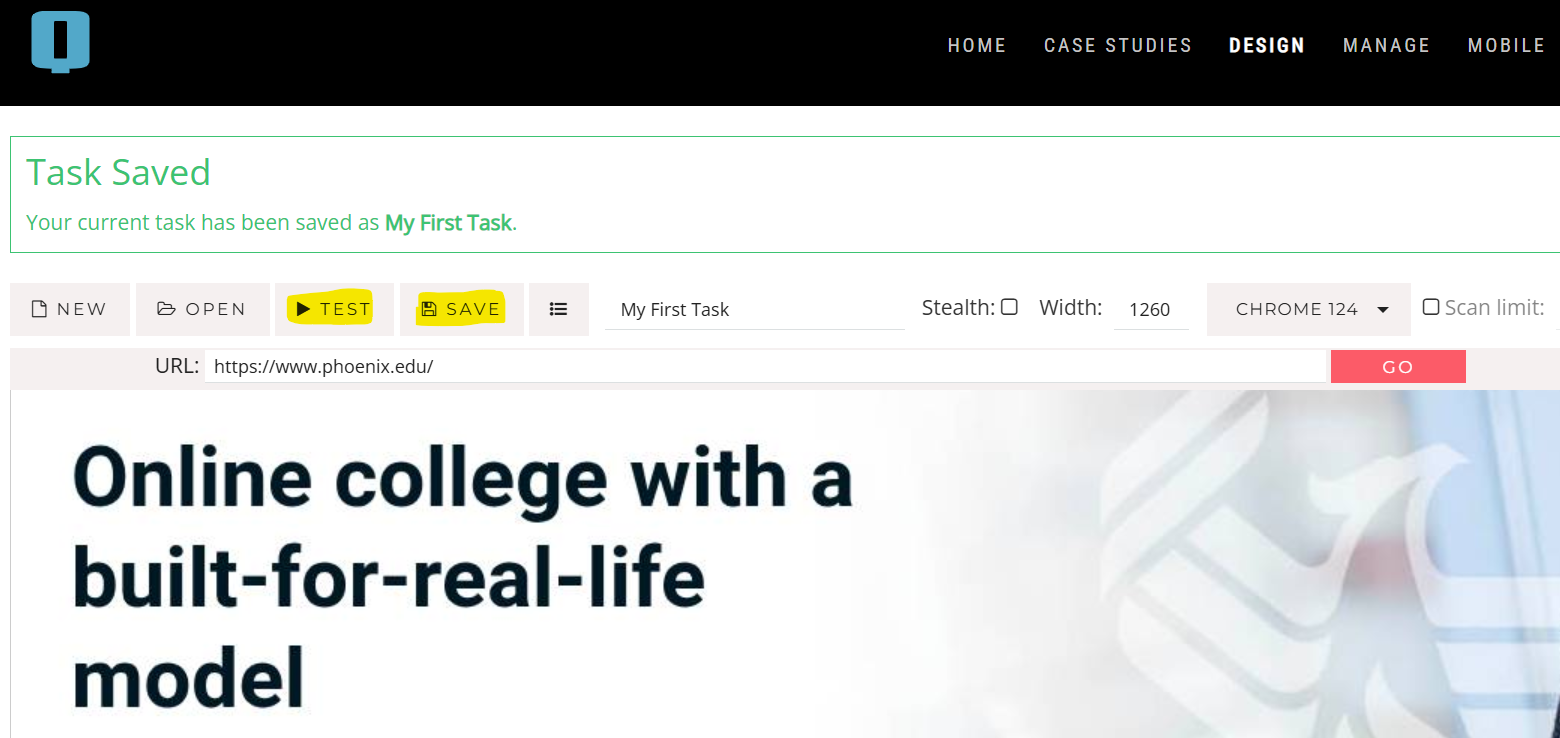Image resolution: width=1560 pixels, height=738 pixels.
Task: Click the Width value box showing 1260
Action: 1150,310
